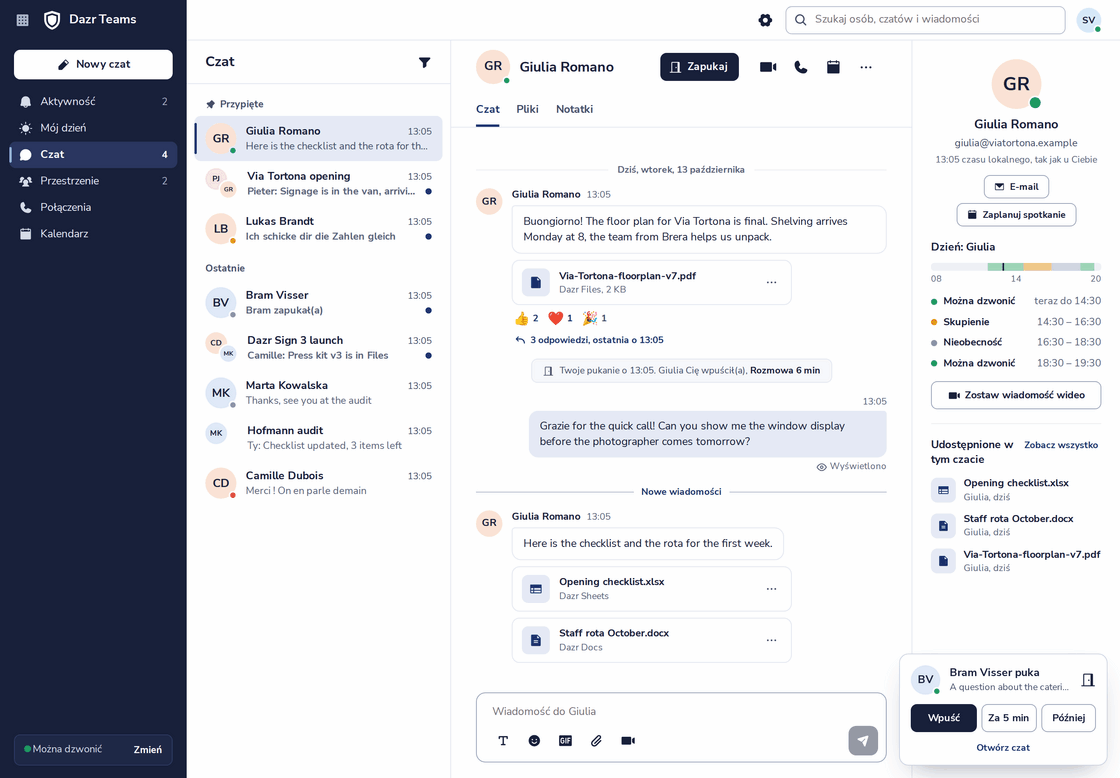Open Lukas Brandt chat in list
This screenshot has width=1120, height=778.
(319, 229)
